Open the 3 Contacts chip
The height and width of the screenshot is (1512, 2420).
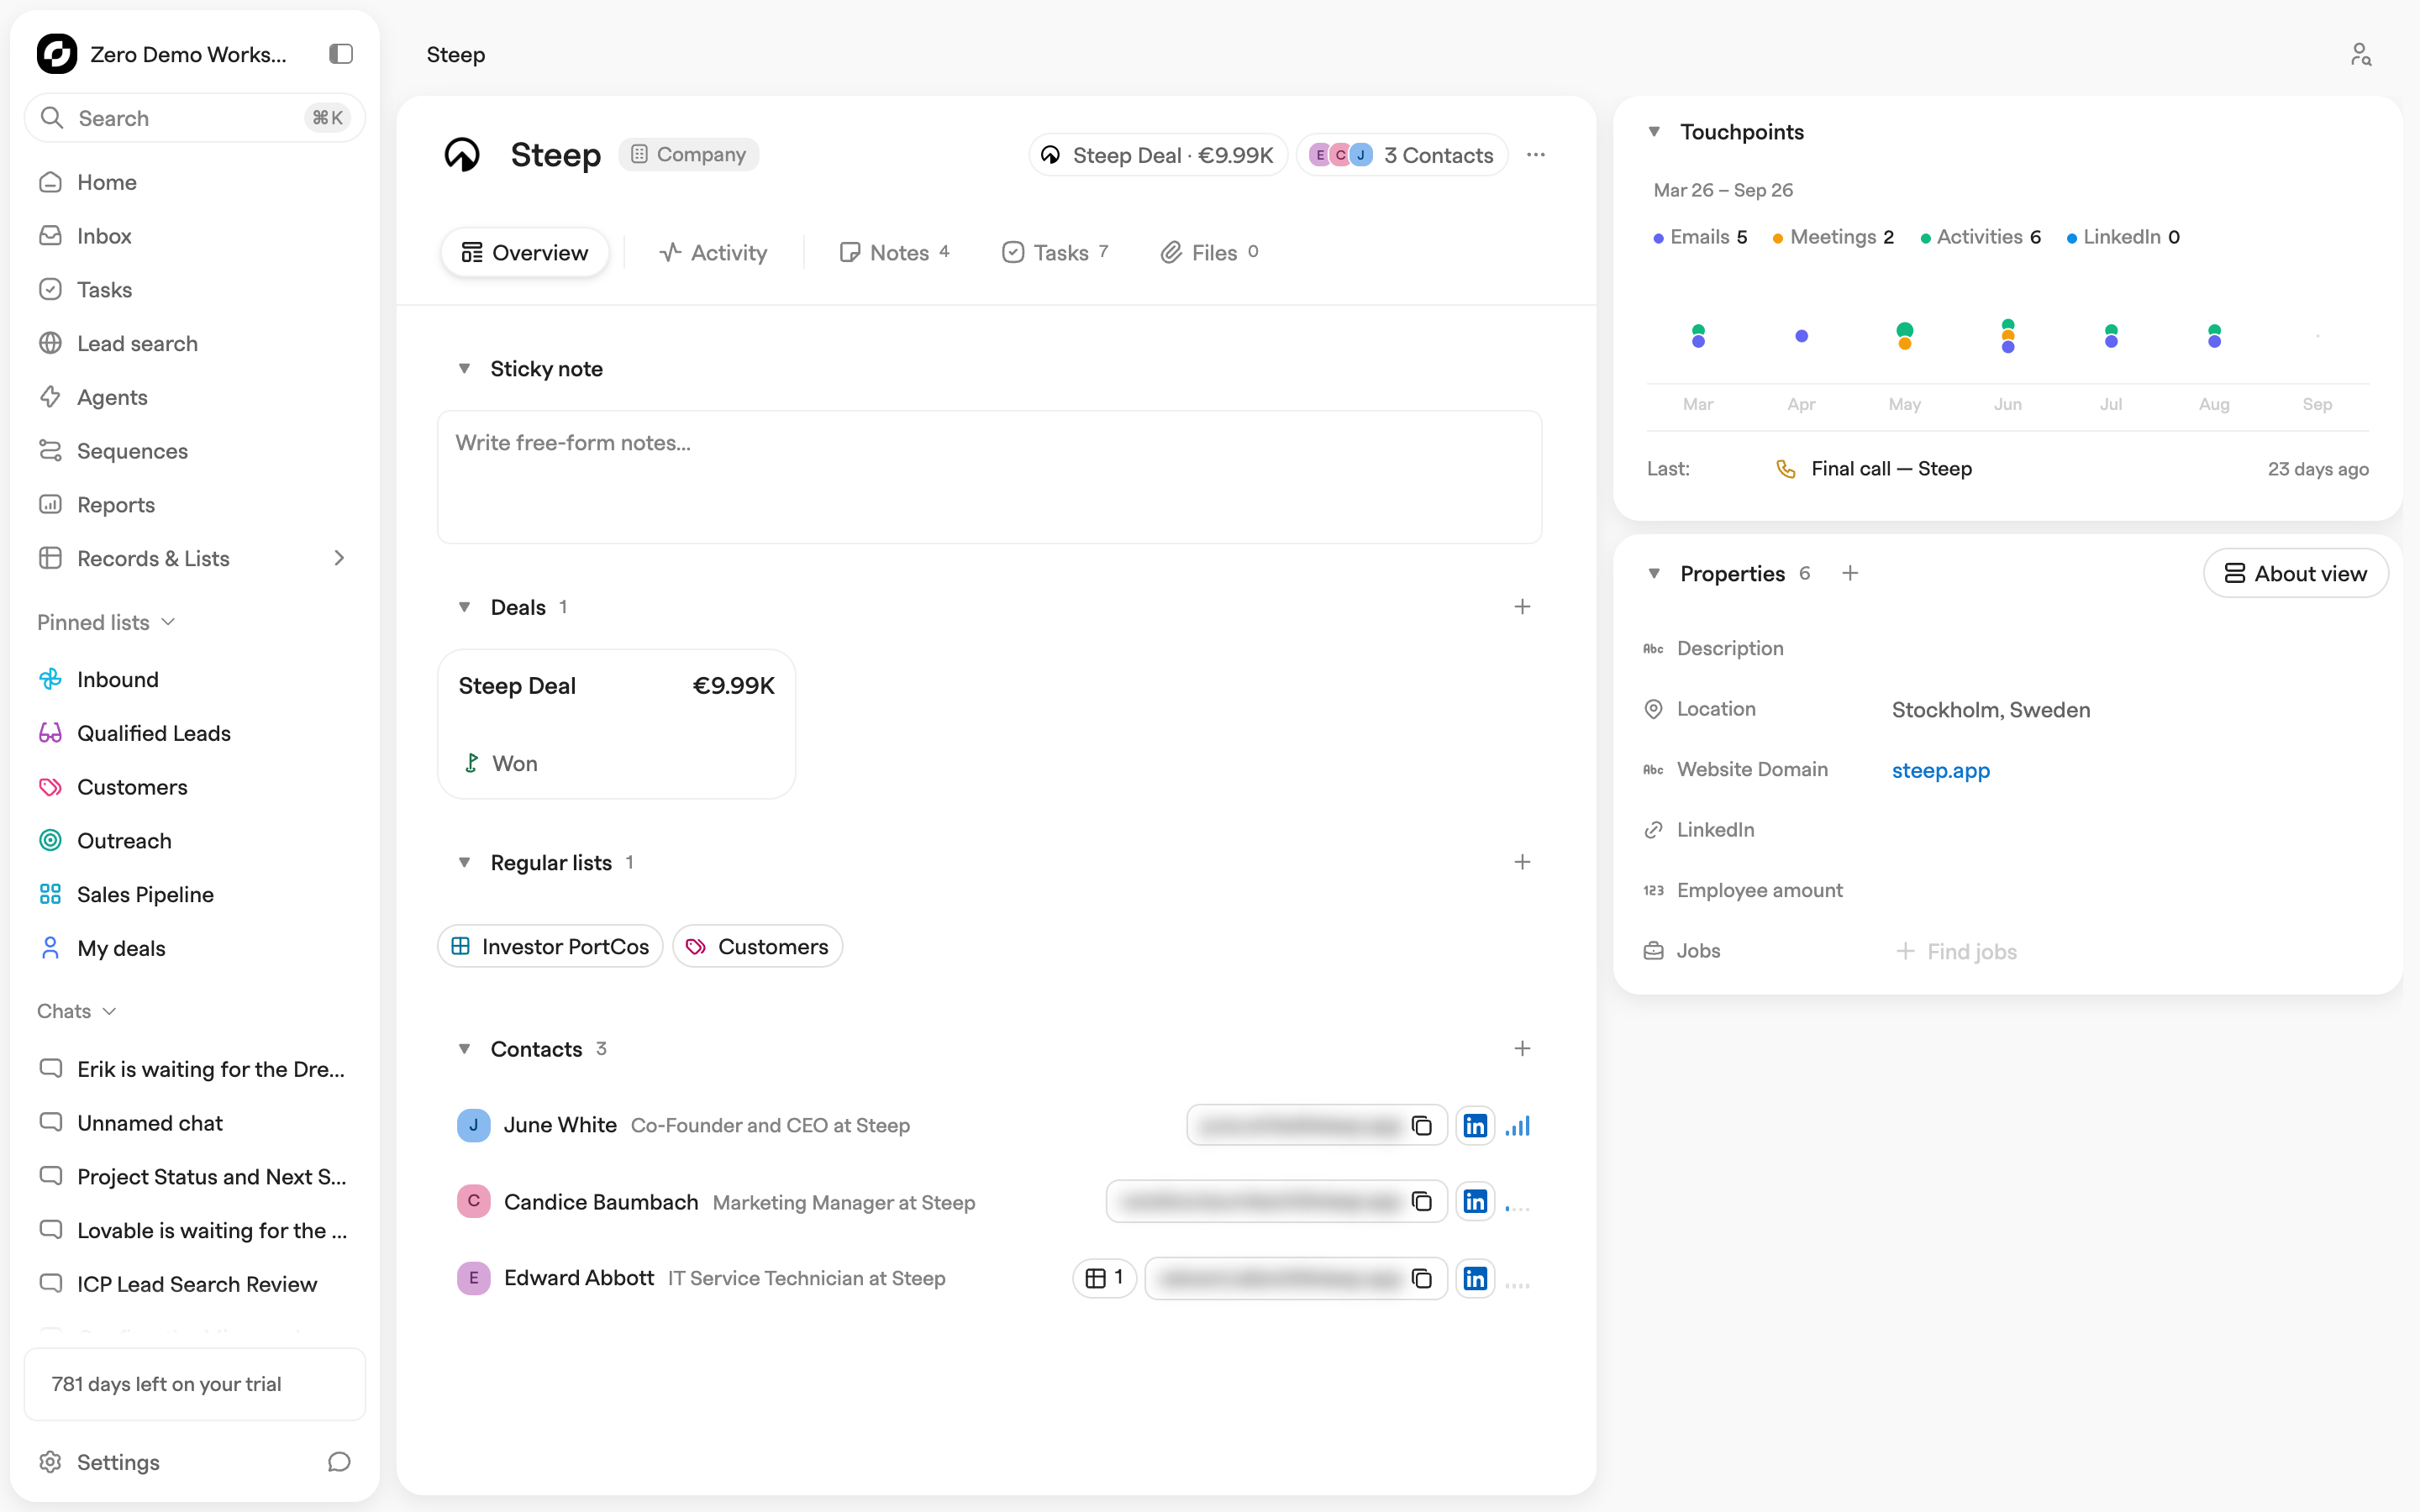(1402, 155)
